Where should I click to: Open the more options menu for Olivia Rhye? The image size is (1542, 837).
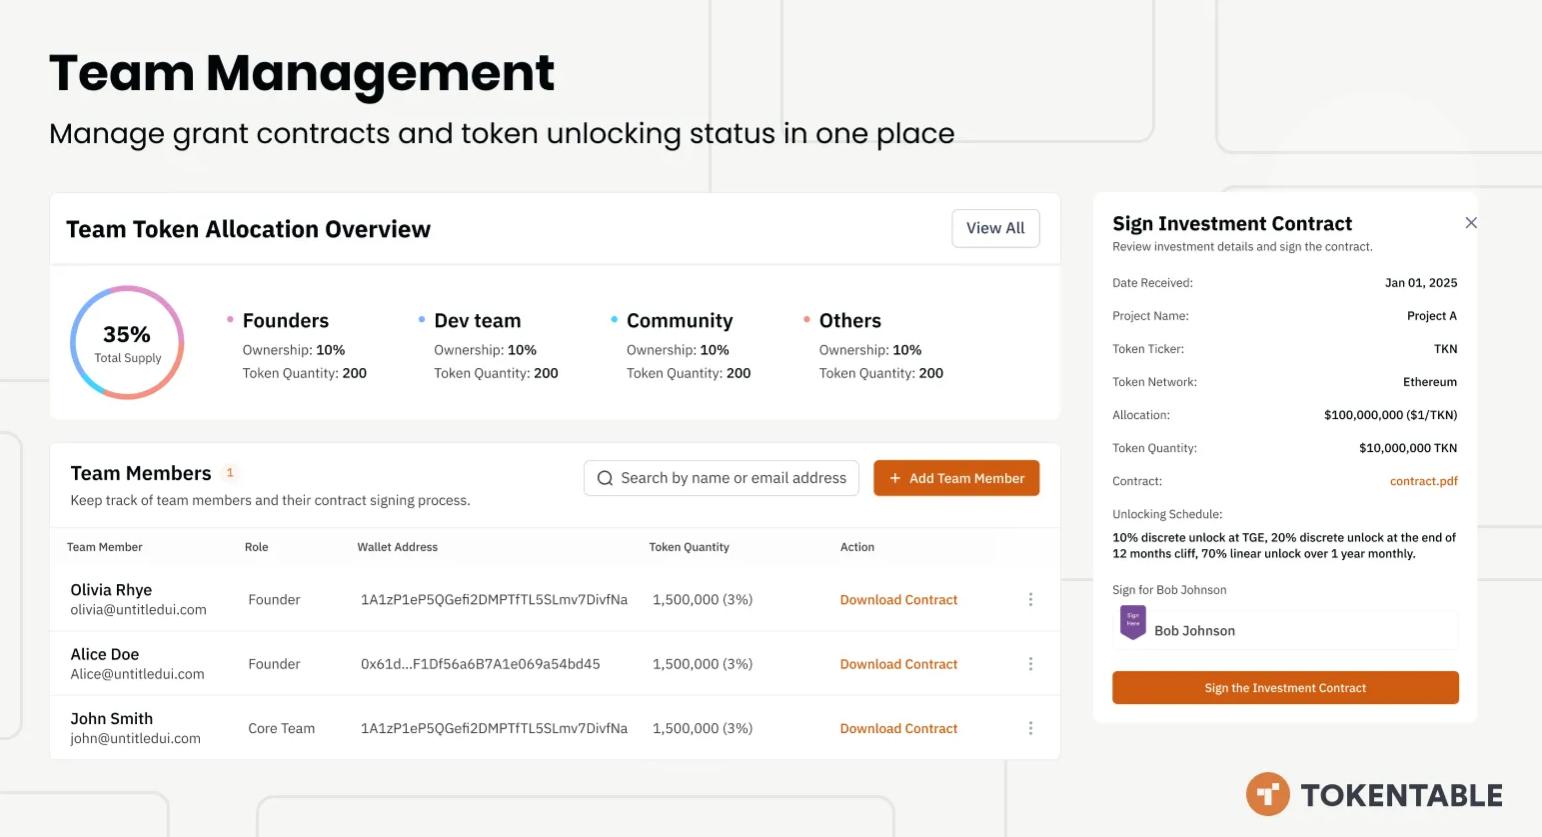click(x=1030, y=600)
